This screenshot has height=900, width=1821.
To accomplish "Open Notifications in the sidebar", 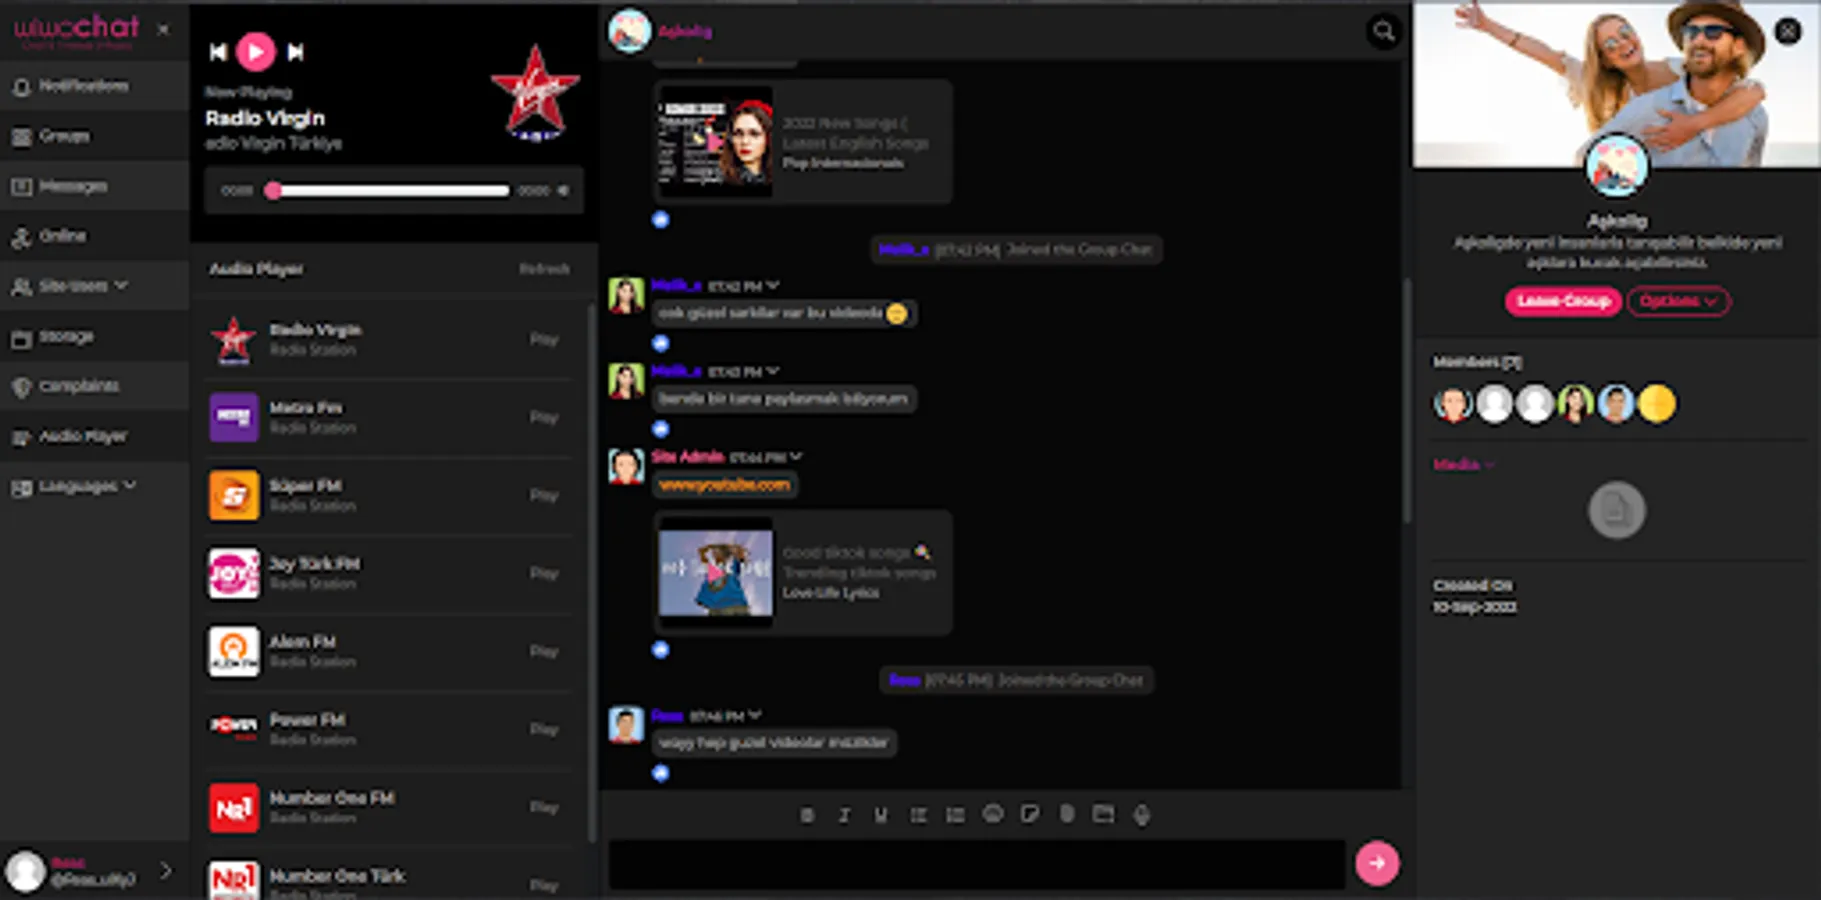I will coord(95,86).
